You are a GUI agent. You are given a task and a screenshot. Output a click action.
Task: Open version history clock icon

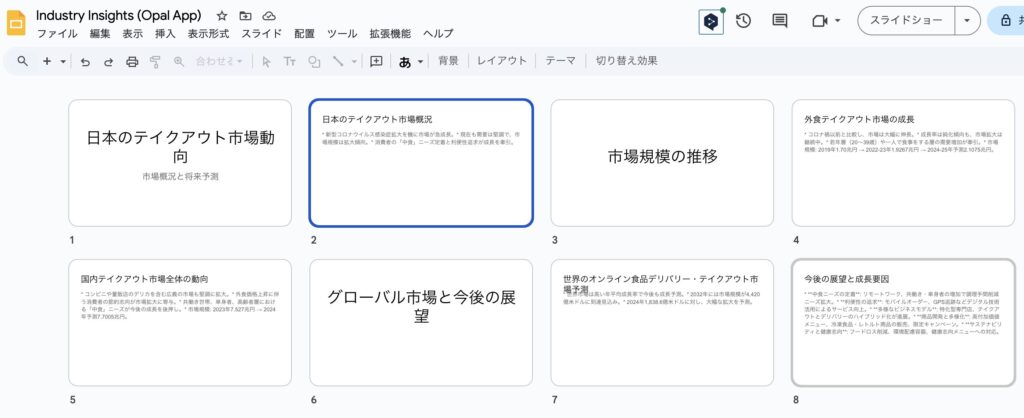pyautogui.click(x=743, y=21)
